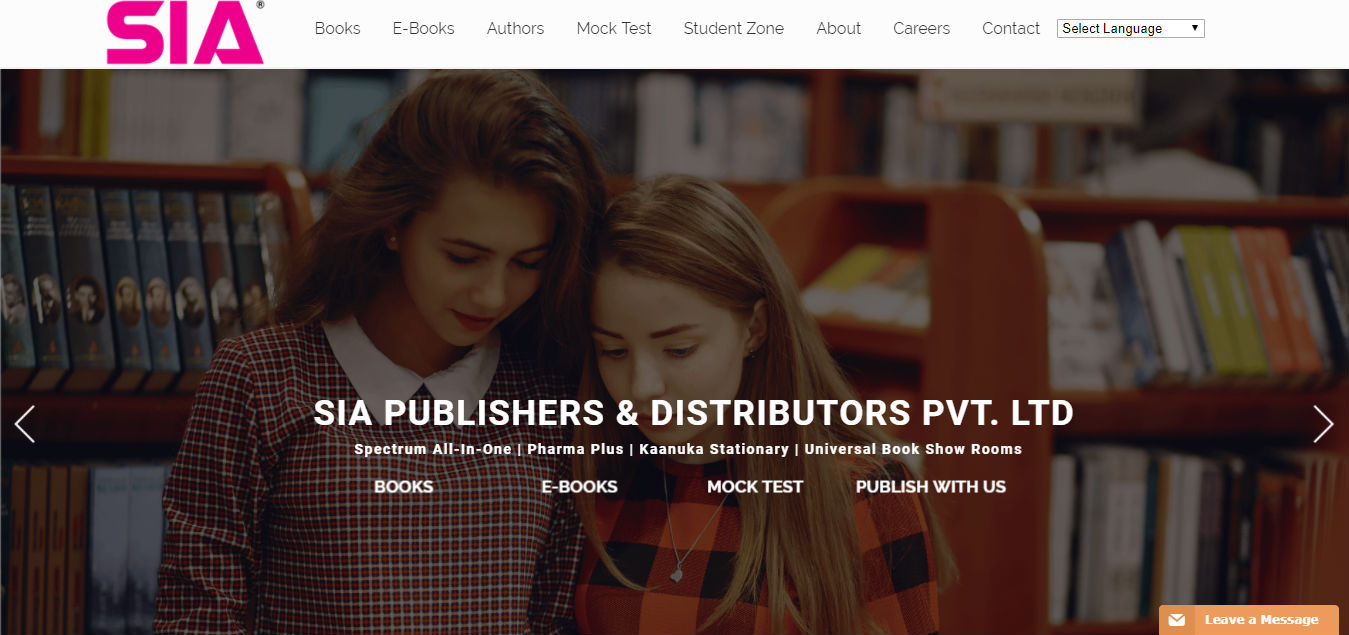The image size is (1349, 635).
Task: Open the Student Zone menu
Action: click(x=734, y=28)
